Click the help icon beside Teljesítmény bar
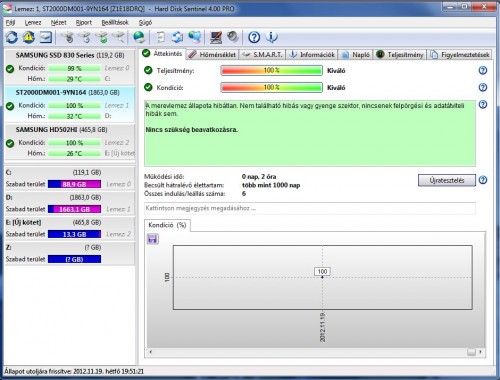Screen dimensions: 500x380 (x=483, y=70)
